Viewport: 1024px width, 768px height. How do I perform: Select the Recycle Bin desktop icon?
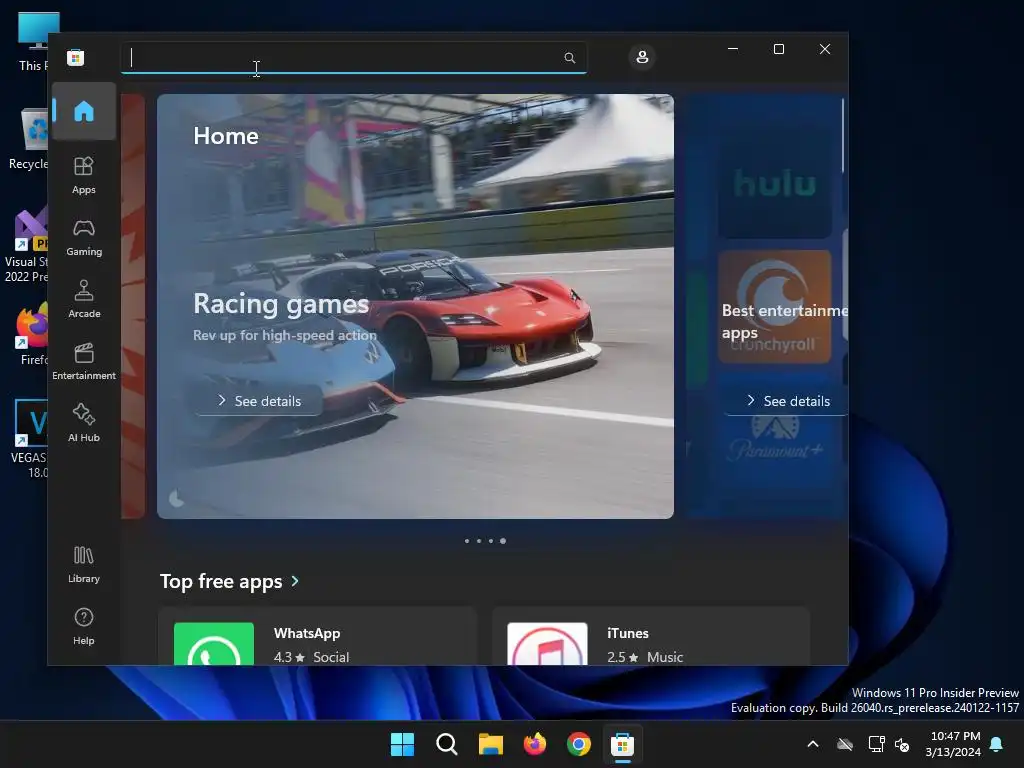point(28,138)
